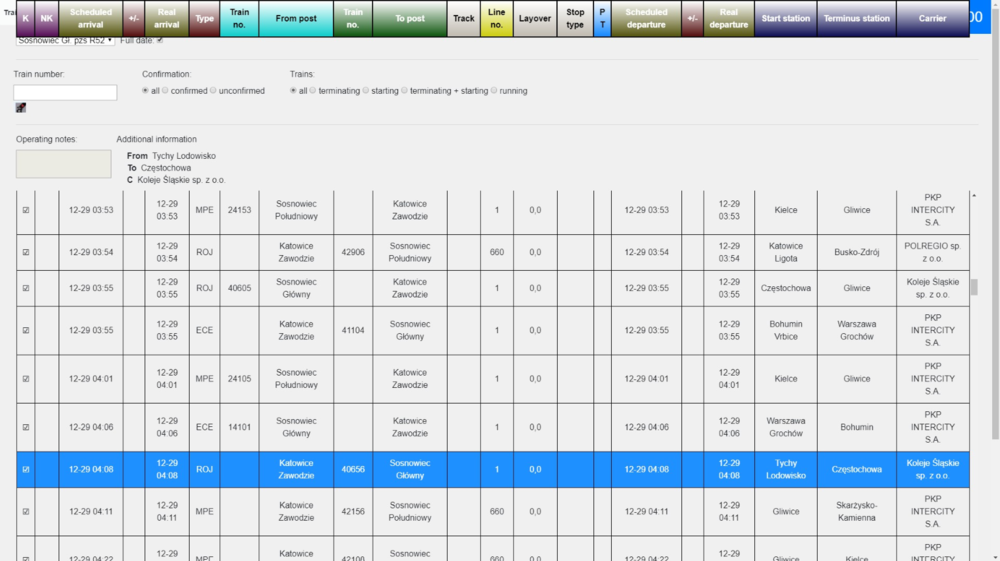This screenshot has height=561, width=1000.
Task: Click 'Busko-Zdrój' terminus station cell
Action: (857, 252)
